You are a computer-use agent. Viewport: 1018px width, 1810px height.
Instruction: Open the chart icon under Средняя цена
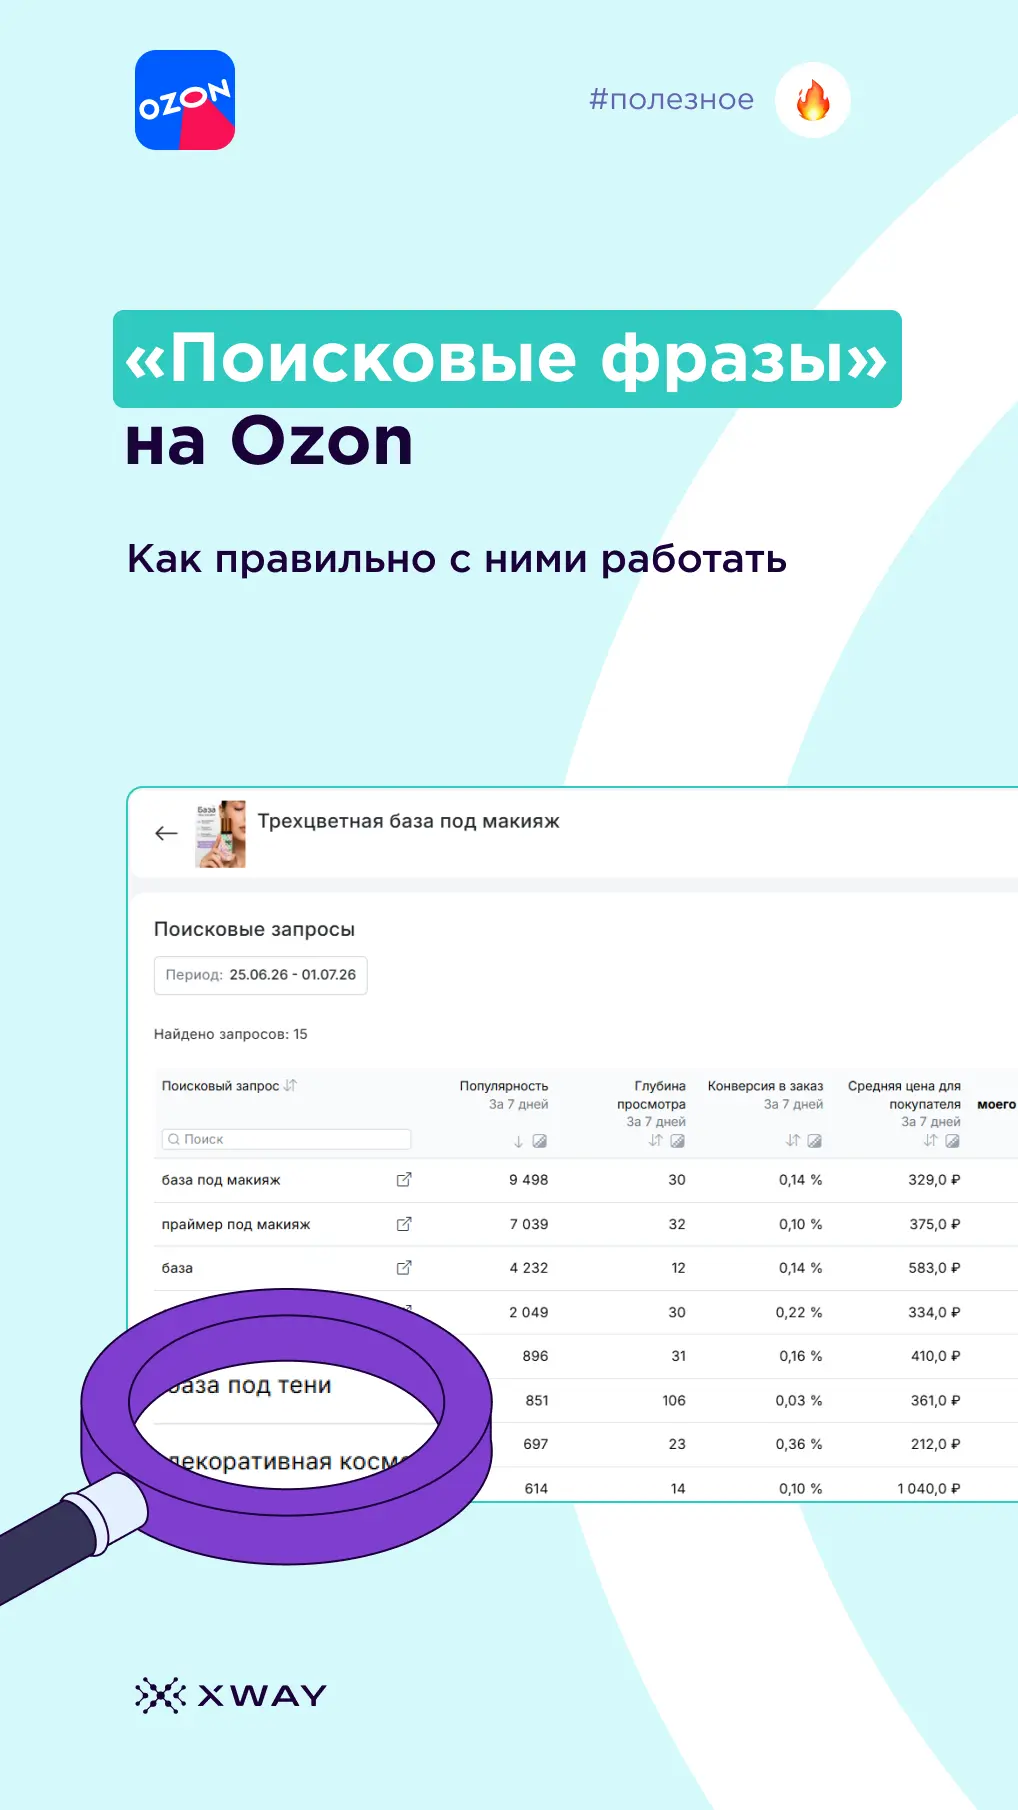pos(952,1141)
